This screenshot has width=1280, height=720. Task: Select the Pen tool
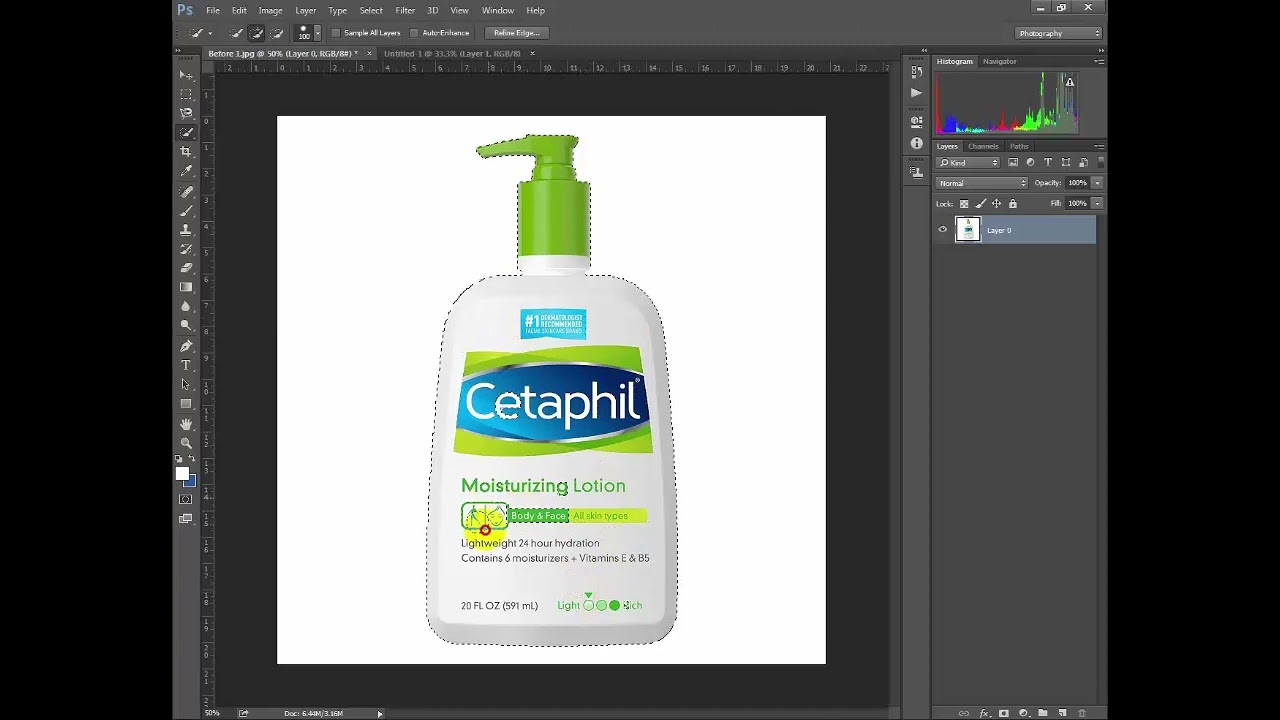[x=186, y=346]
